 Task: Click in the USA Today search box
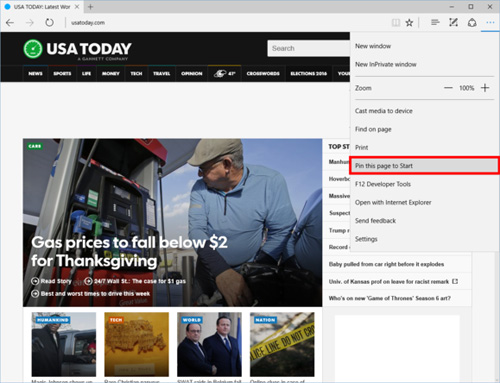coord(308,48)
